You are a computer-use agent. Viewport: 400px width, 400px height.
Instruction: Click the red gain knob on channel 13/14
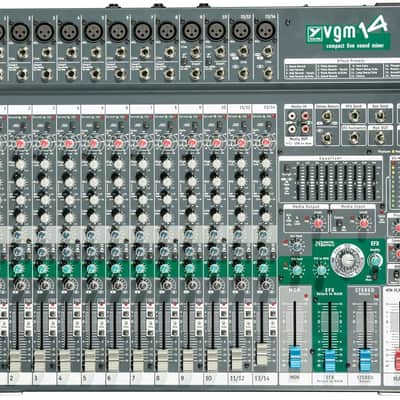coord(266,143)
